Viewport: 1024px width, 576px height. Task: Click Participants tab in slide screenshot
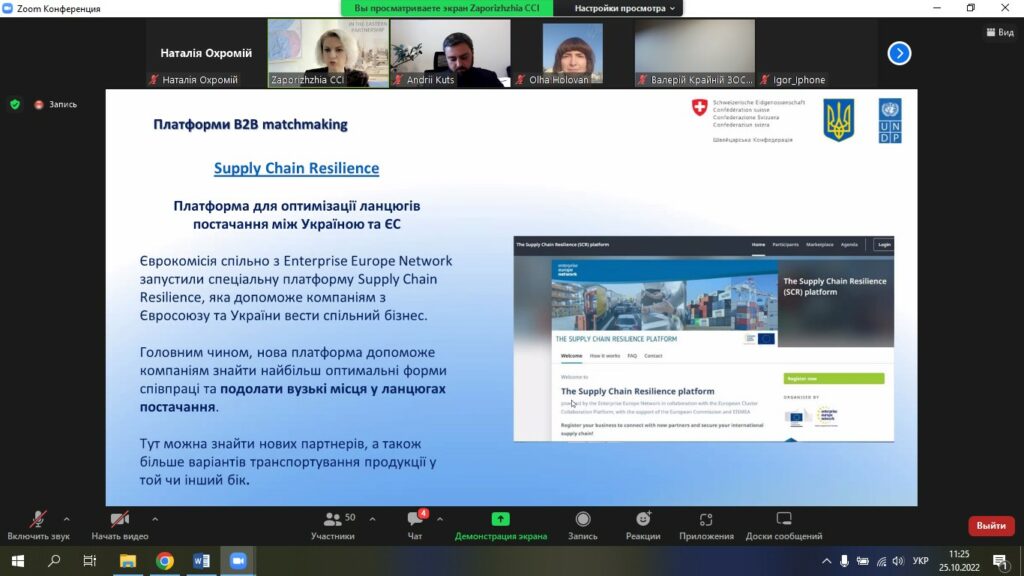785,244
